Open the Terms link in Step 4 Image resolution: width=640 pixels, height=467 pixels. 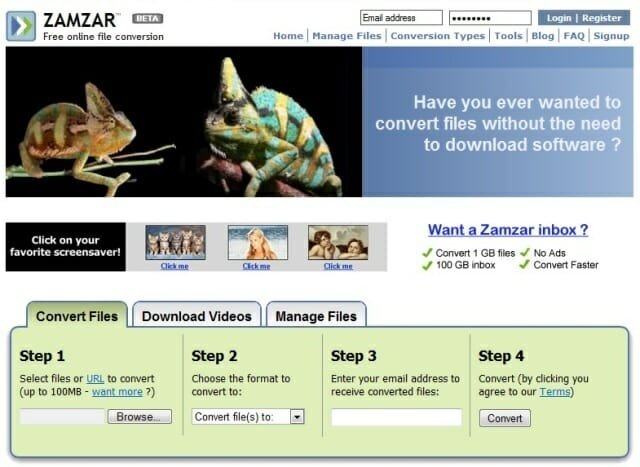tap(555, 392)
